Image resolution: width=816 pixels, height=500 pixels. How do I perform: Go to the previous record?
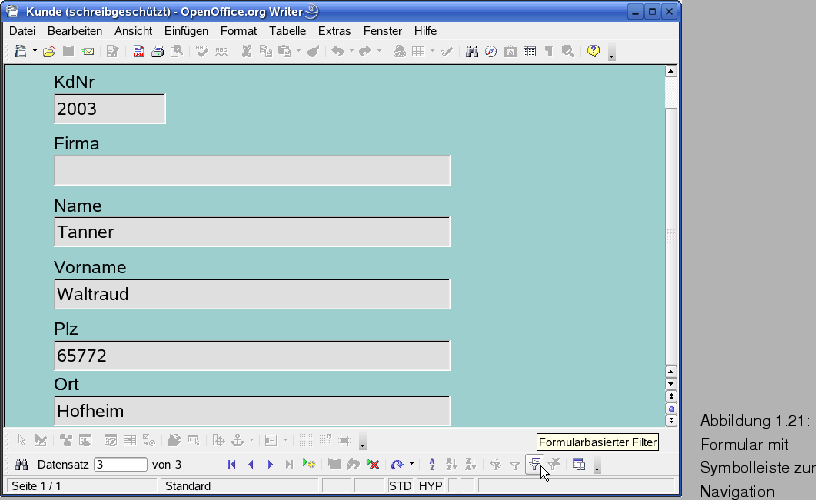[x=251, y=465]
